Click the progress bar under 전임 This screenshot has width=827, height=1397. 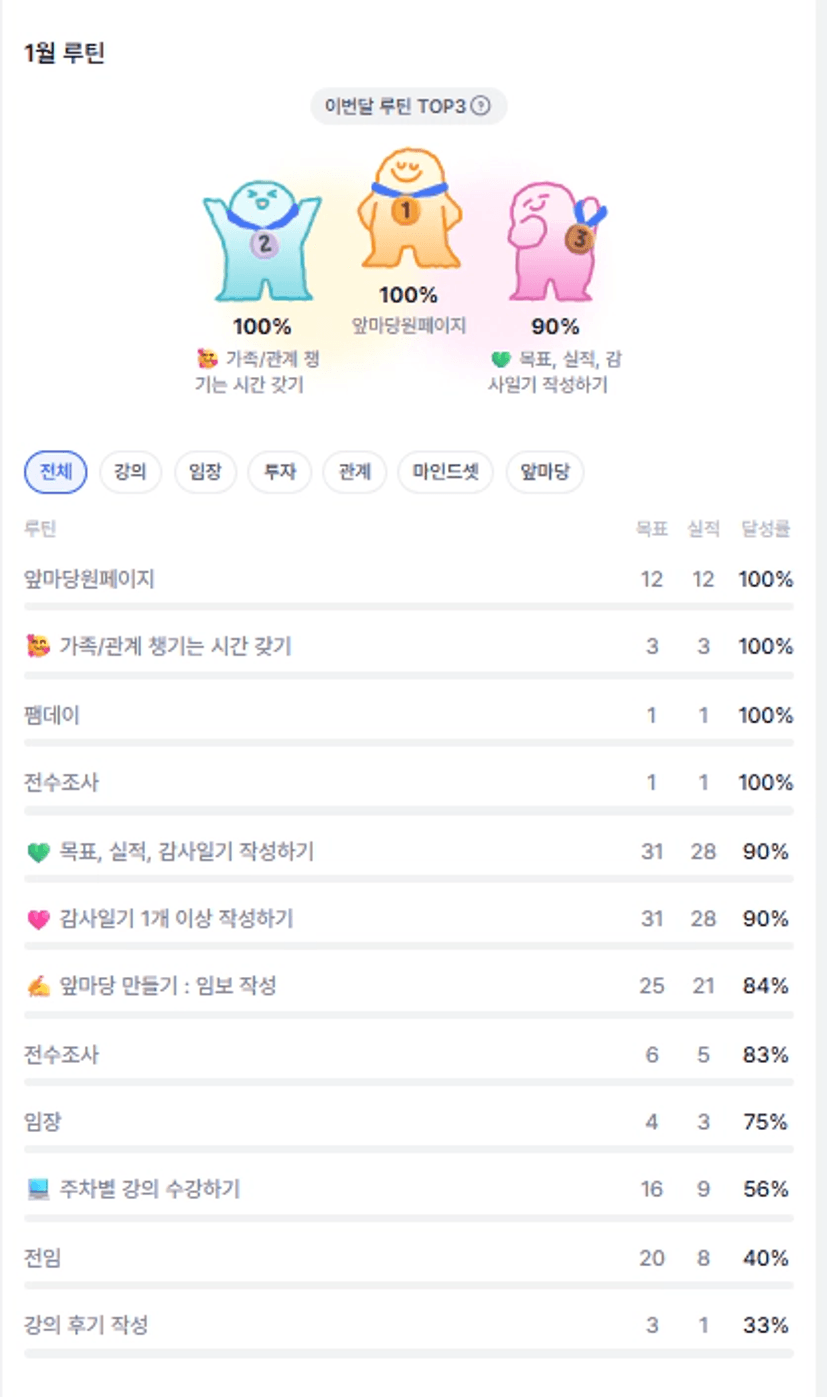pos(408,1286)
